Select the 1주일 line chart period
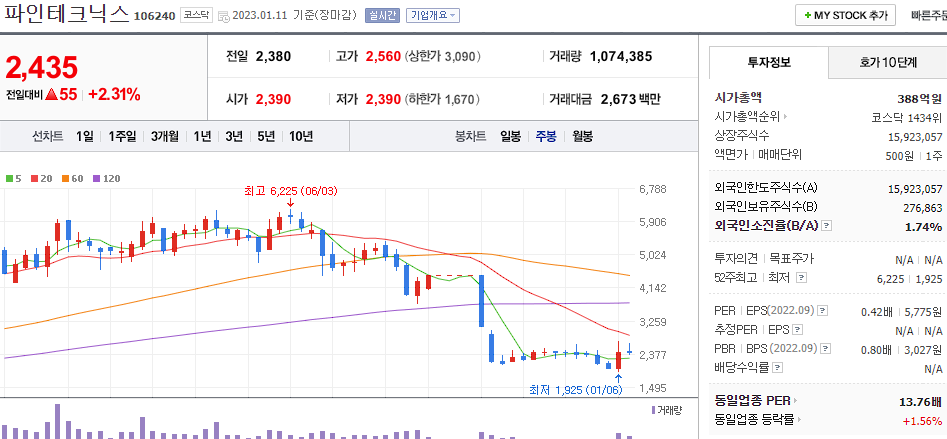This screenshot has height=439, width=947. (x=122, y=136)
